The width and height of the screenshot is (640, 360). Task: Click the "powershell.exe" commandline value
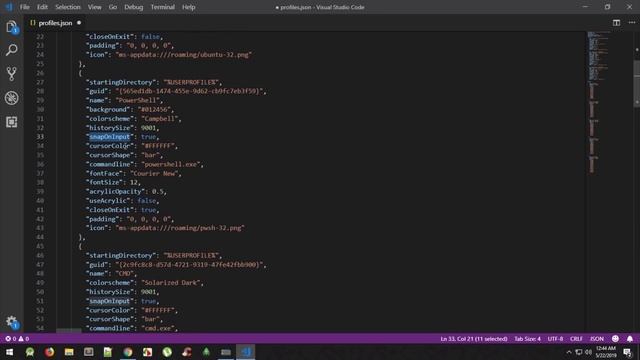[x=171, y=164]
